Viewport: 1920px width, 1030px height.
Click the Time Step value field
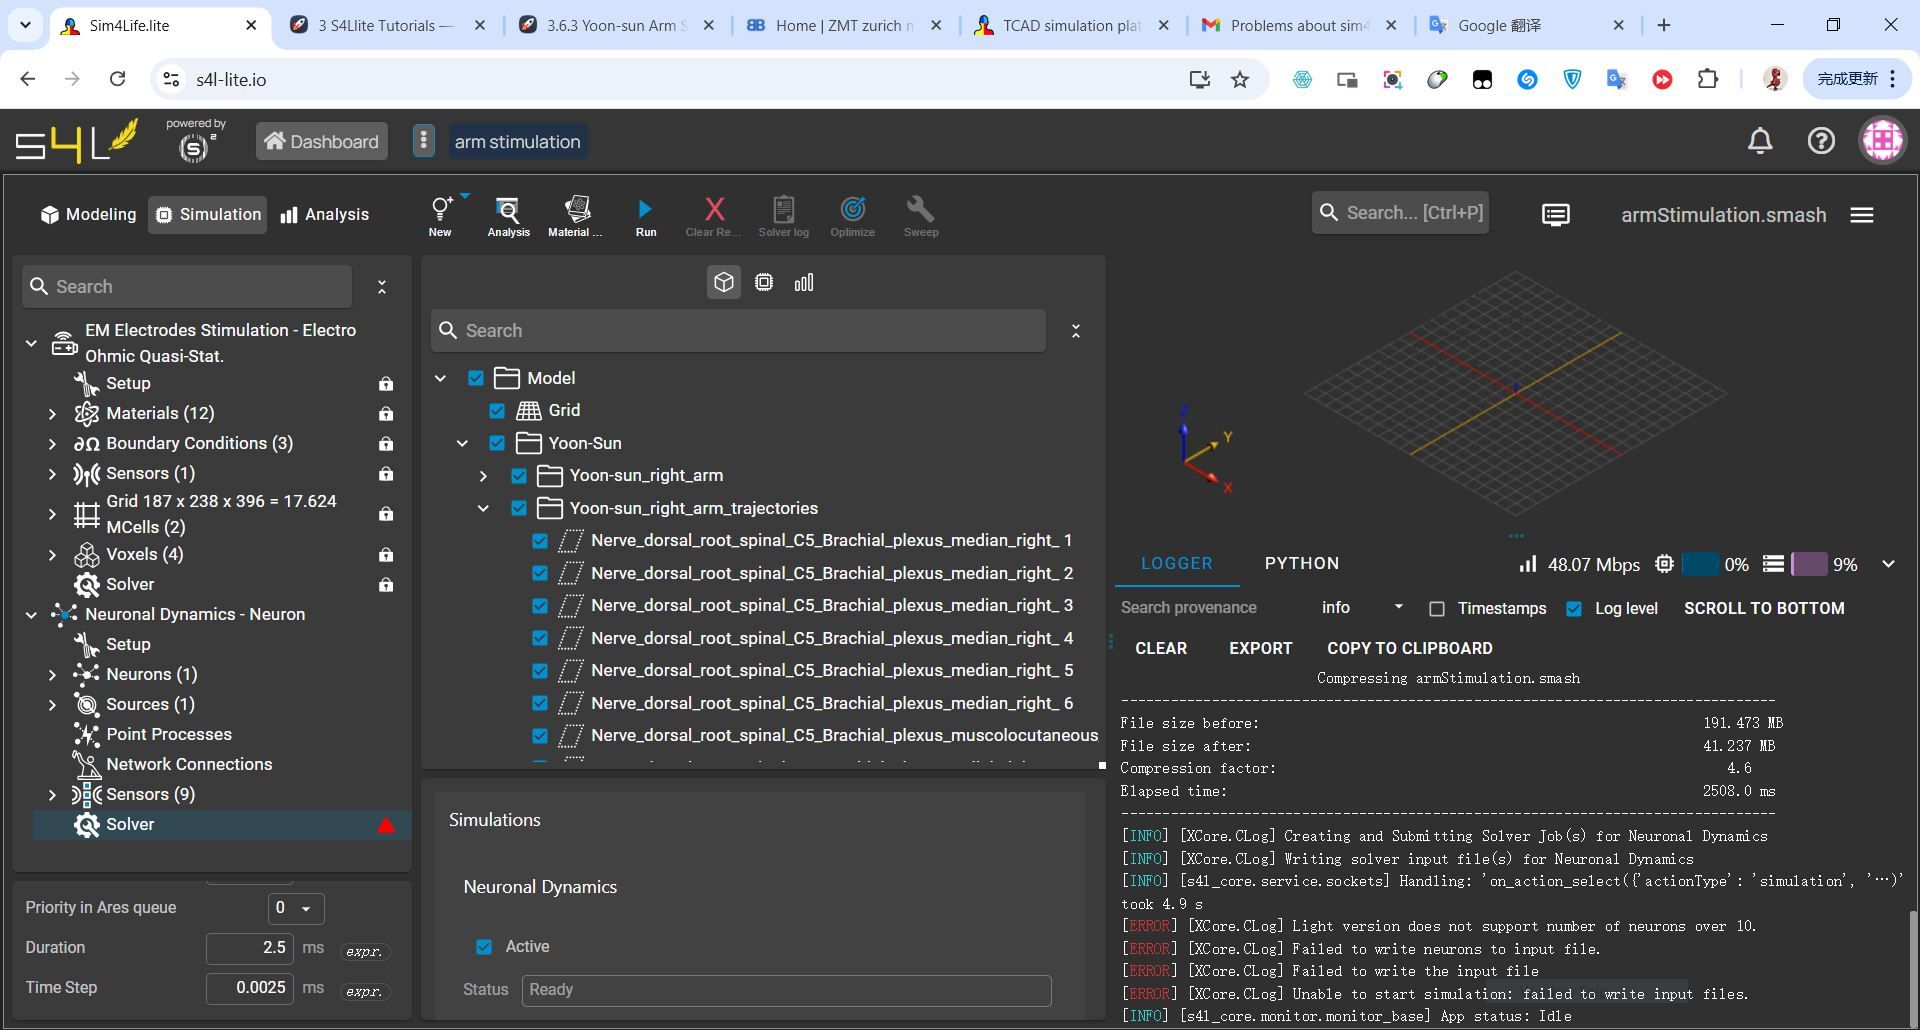coord(250,988)
